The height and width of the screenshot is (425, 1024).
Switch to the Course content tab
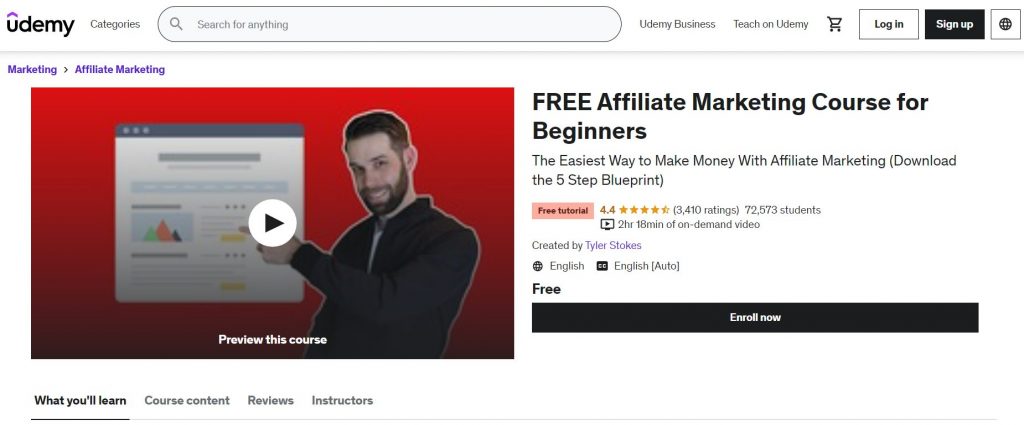(187, 400)
